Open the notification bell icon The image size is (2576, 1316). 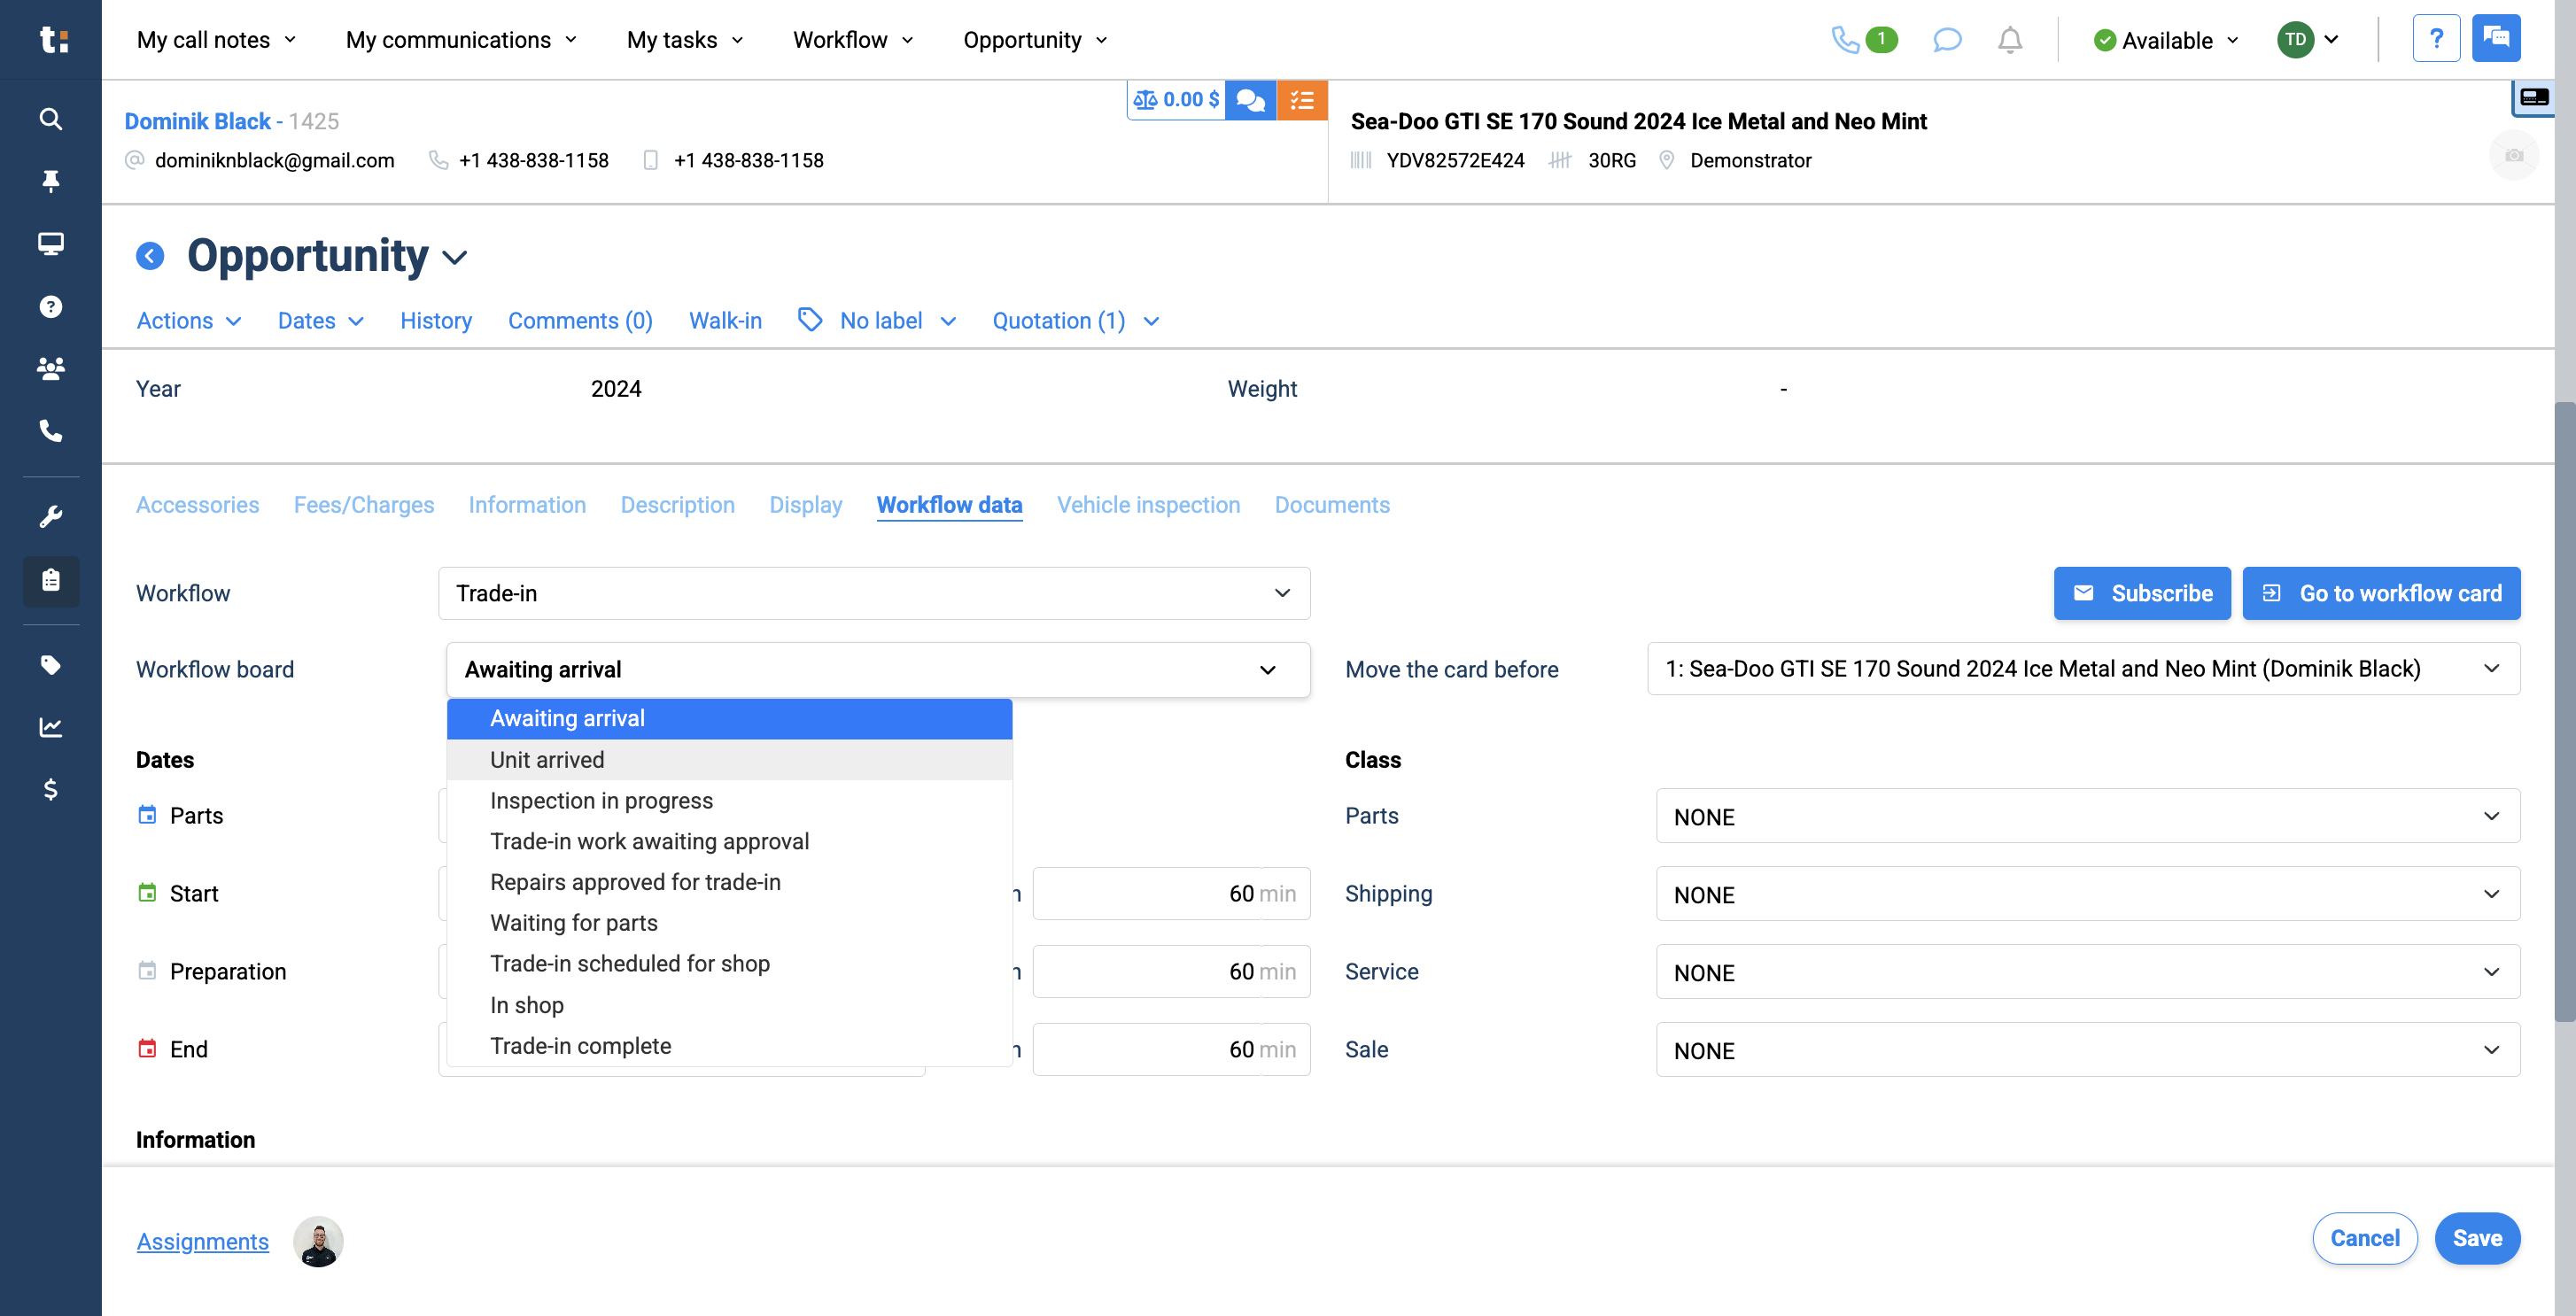(x=2010, y=40)
